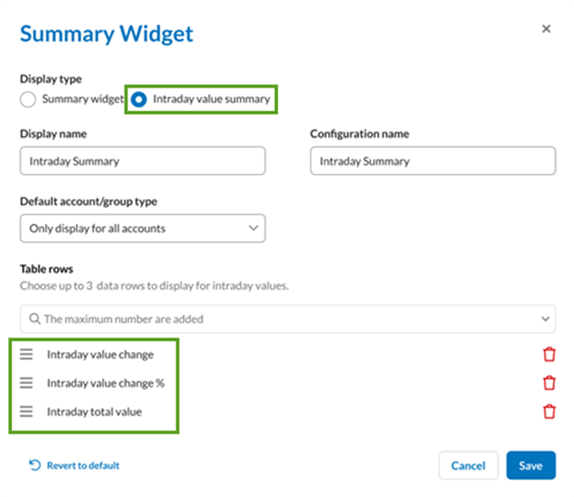This screenshot has height=497, width=574.
Task: Delete the Intraday value change row
Action: (x=549, y=354)
